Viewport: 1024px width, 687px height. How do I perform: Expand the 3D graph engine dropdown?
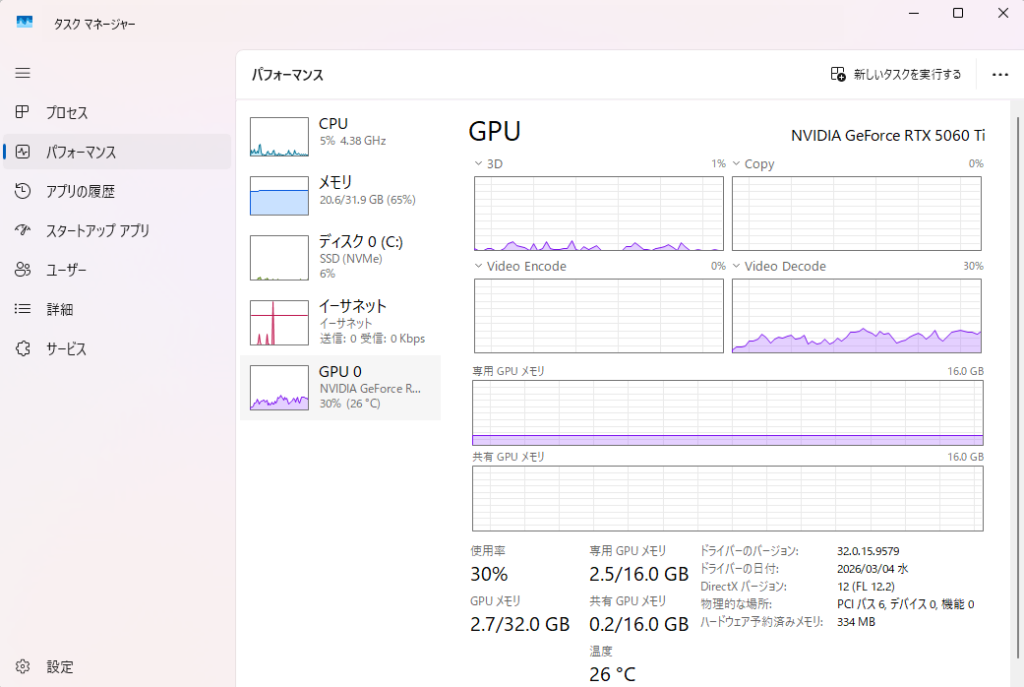point(478,164)
